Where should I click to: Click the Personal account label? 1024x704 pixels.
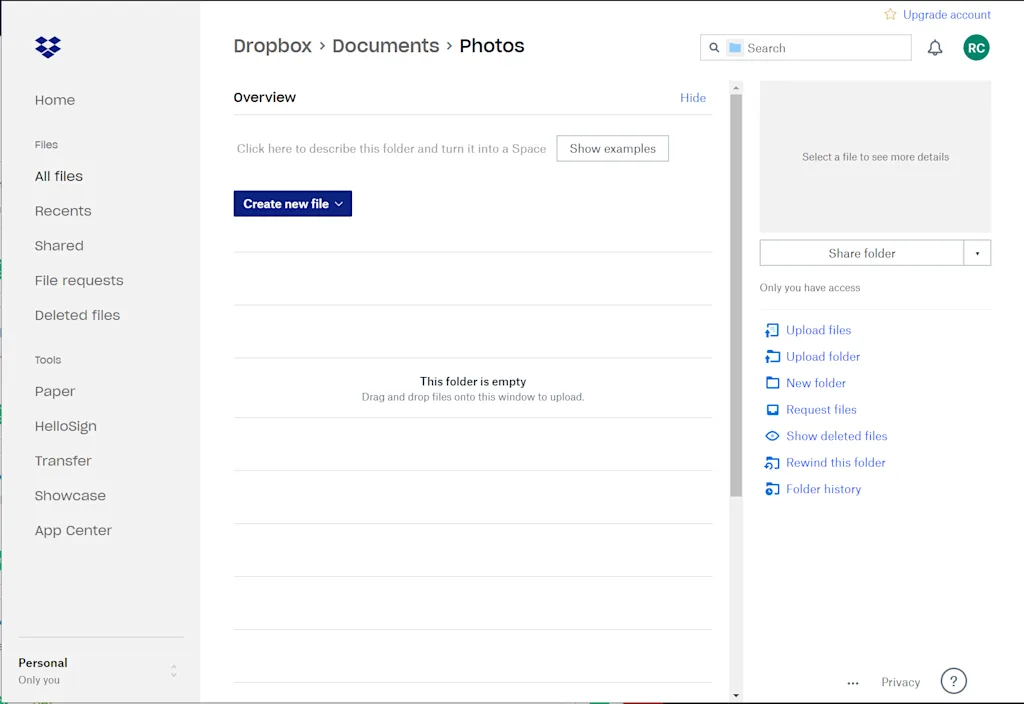tap(42, 662)
